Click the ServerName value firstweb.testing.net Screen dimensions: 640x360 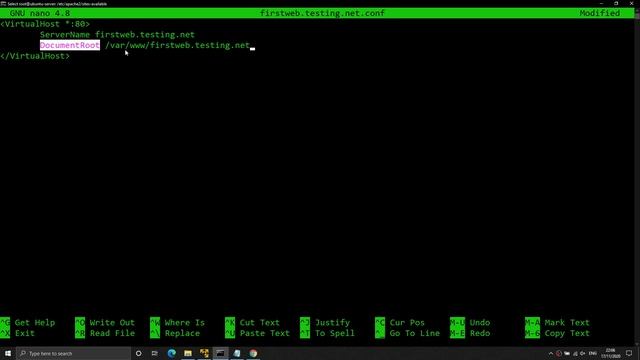click(145, 35)
